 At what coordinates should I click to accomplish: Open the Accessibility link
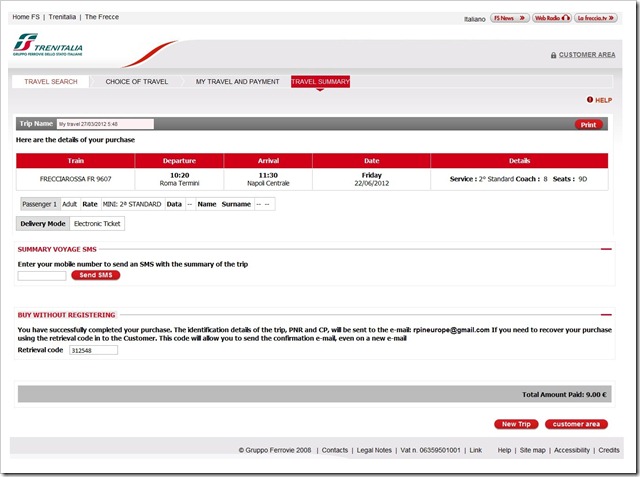(572, 450)
